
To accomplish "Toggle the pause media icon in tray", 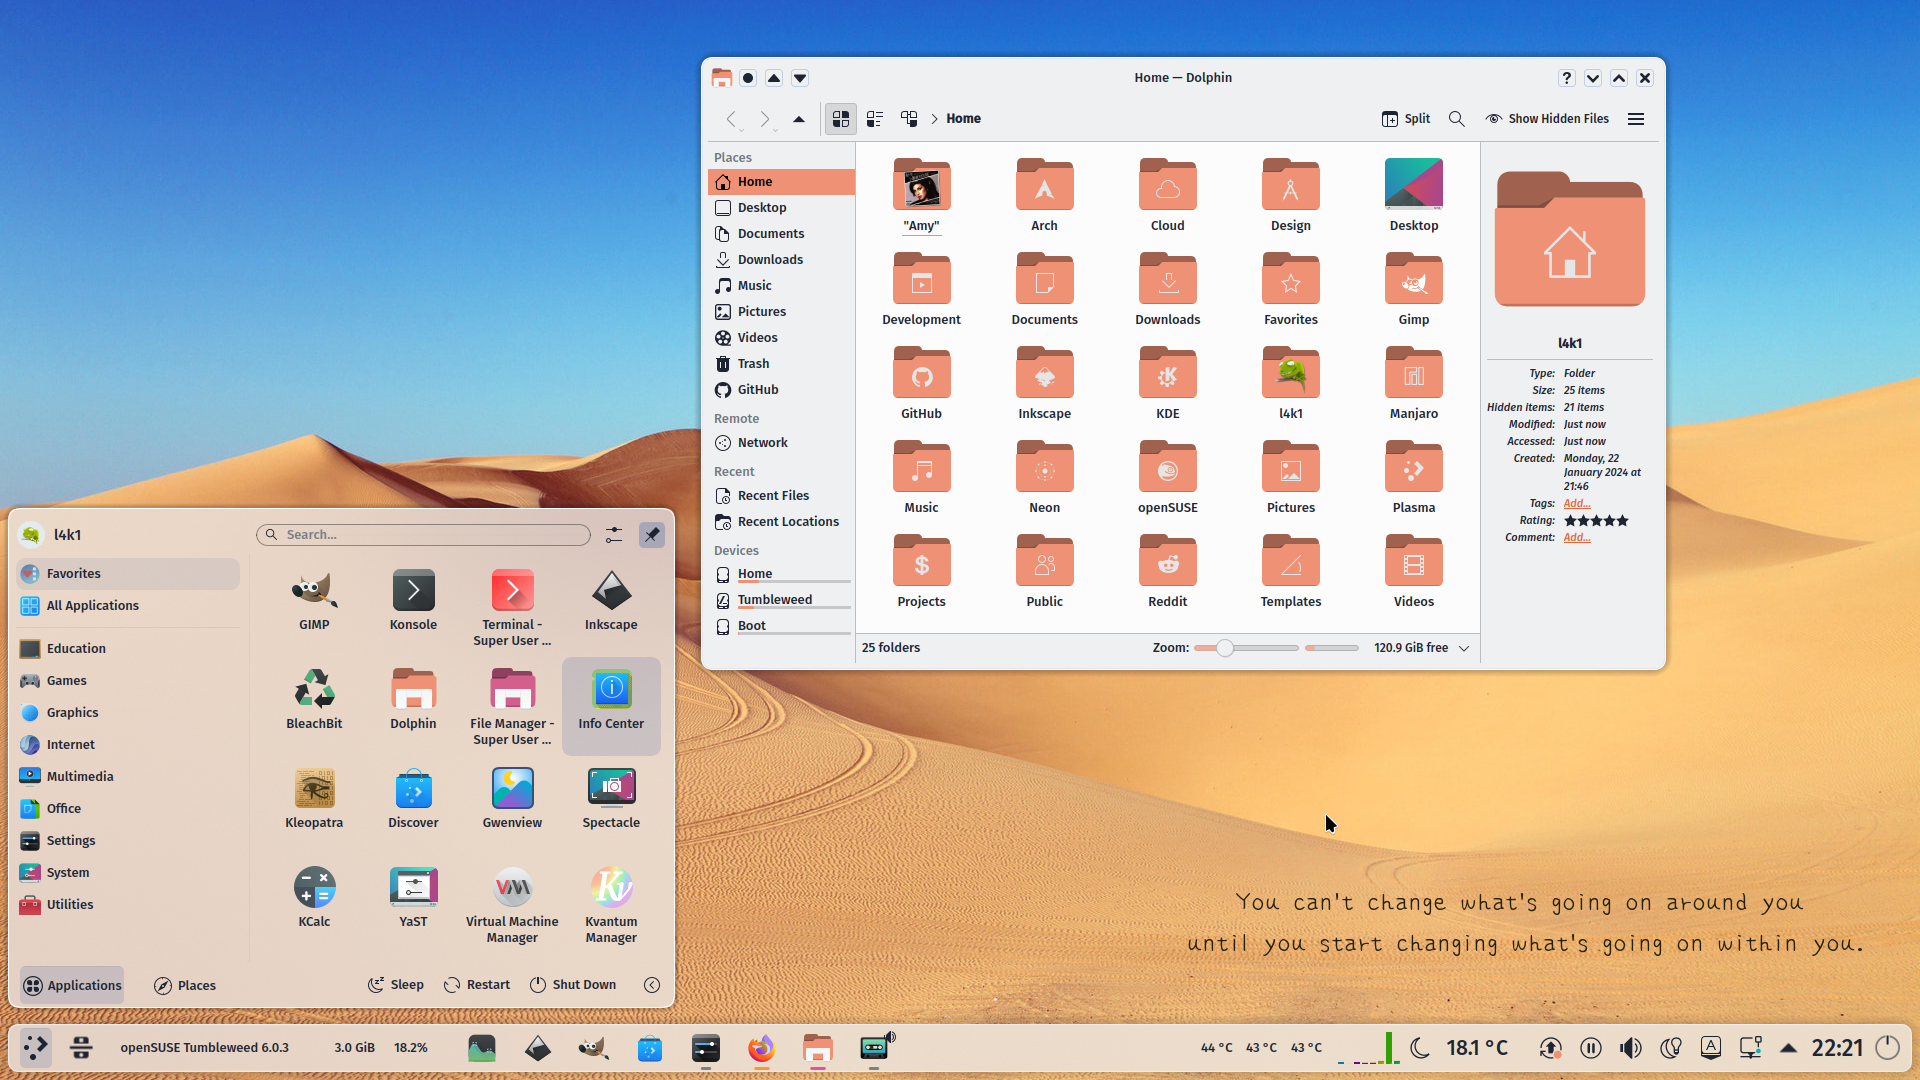I will click(x=1590, y=1048).
